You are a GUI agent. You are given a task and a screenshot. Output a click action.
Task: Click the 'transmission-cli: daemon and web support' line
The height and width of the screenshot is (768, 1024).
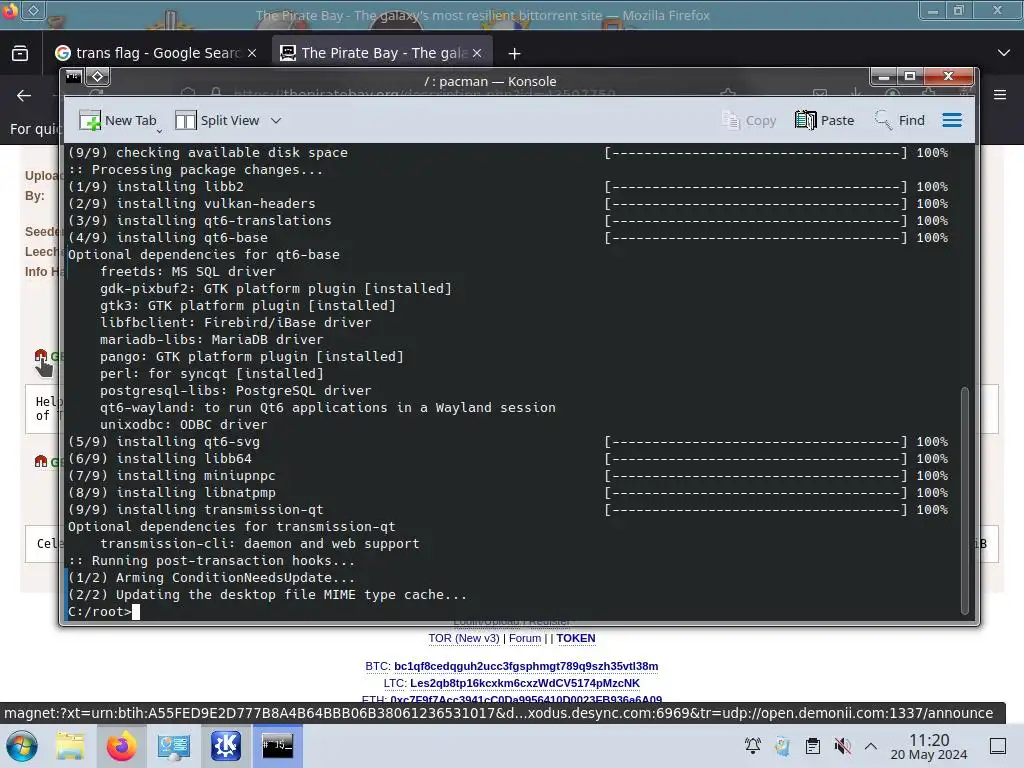[259, 543]
